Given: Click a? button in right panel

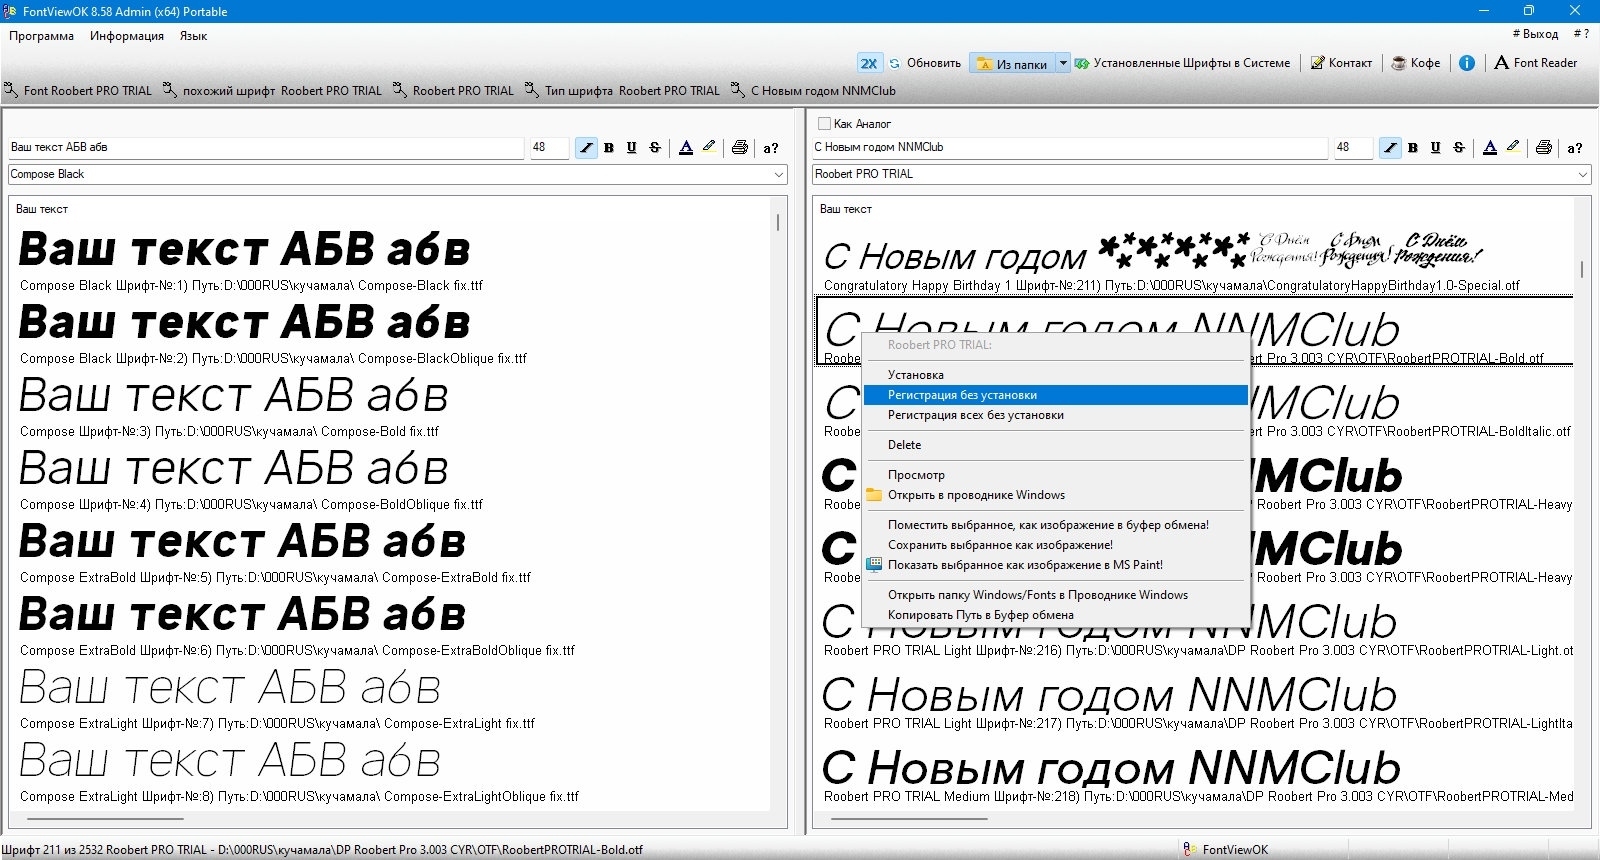Looking at the screenshot, I should (1575, 148).
